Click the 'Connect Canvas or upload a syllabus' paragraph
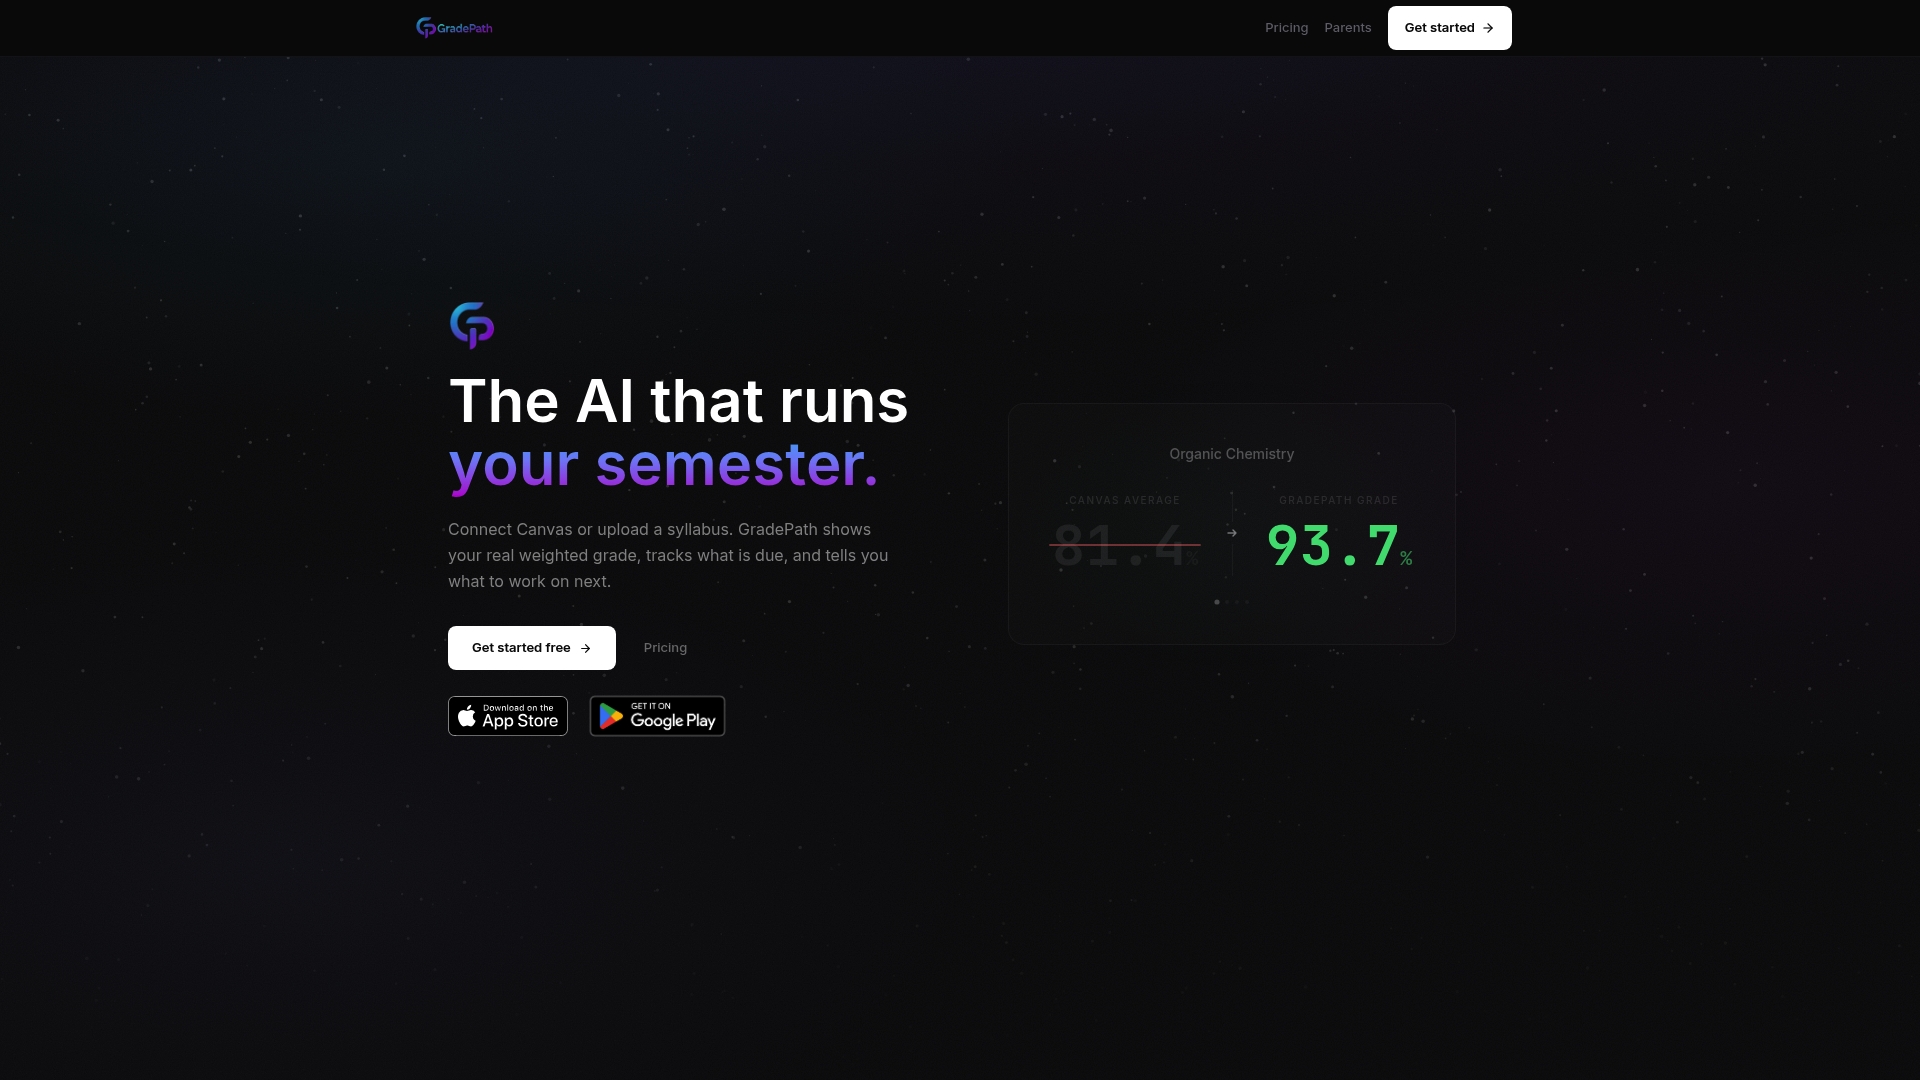The image size is (1920, 1080). (668, 555)
